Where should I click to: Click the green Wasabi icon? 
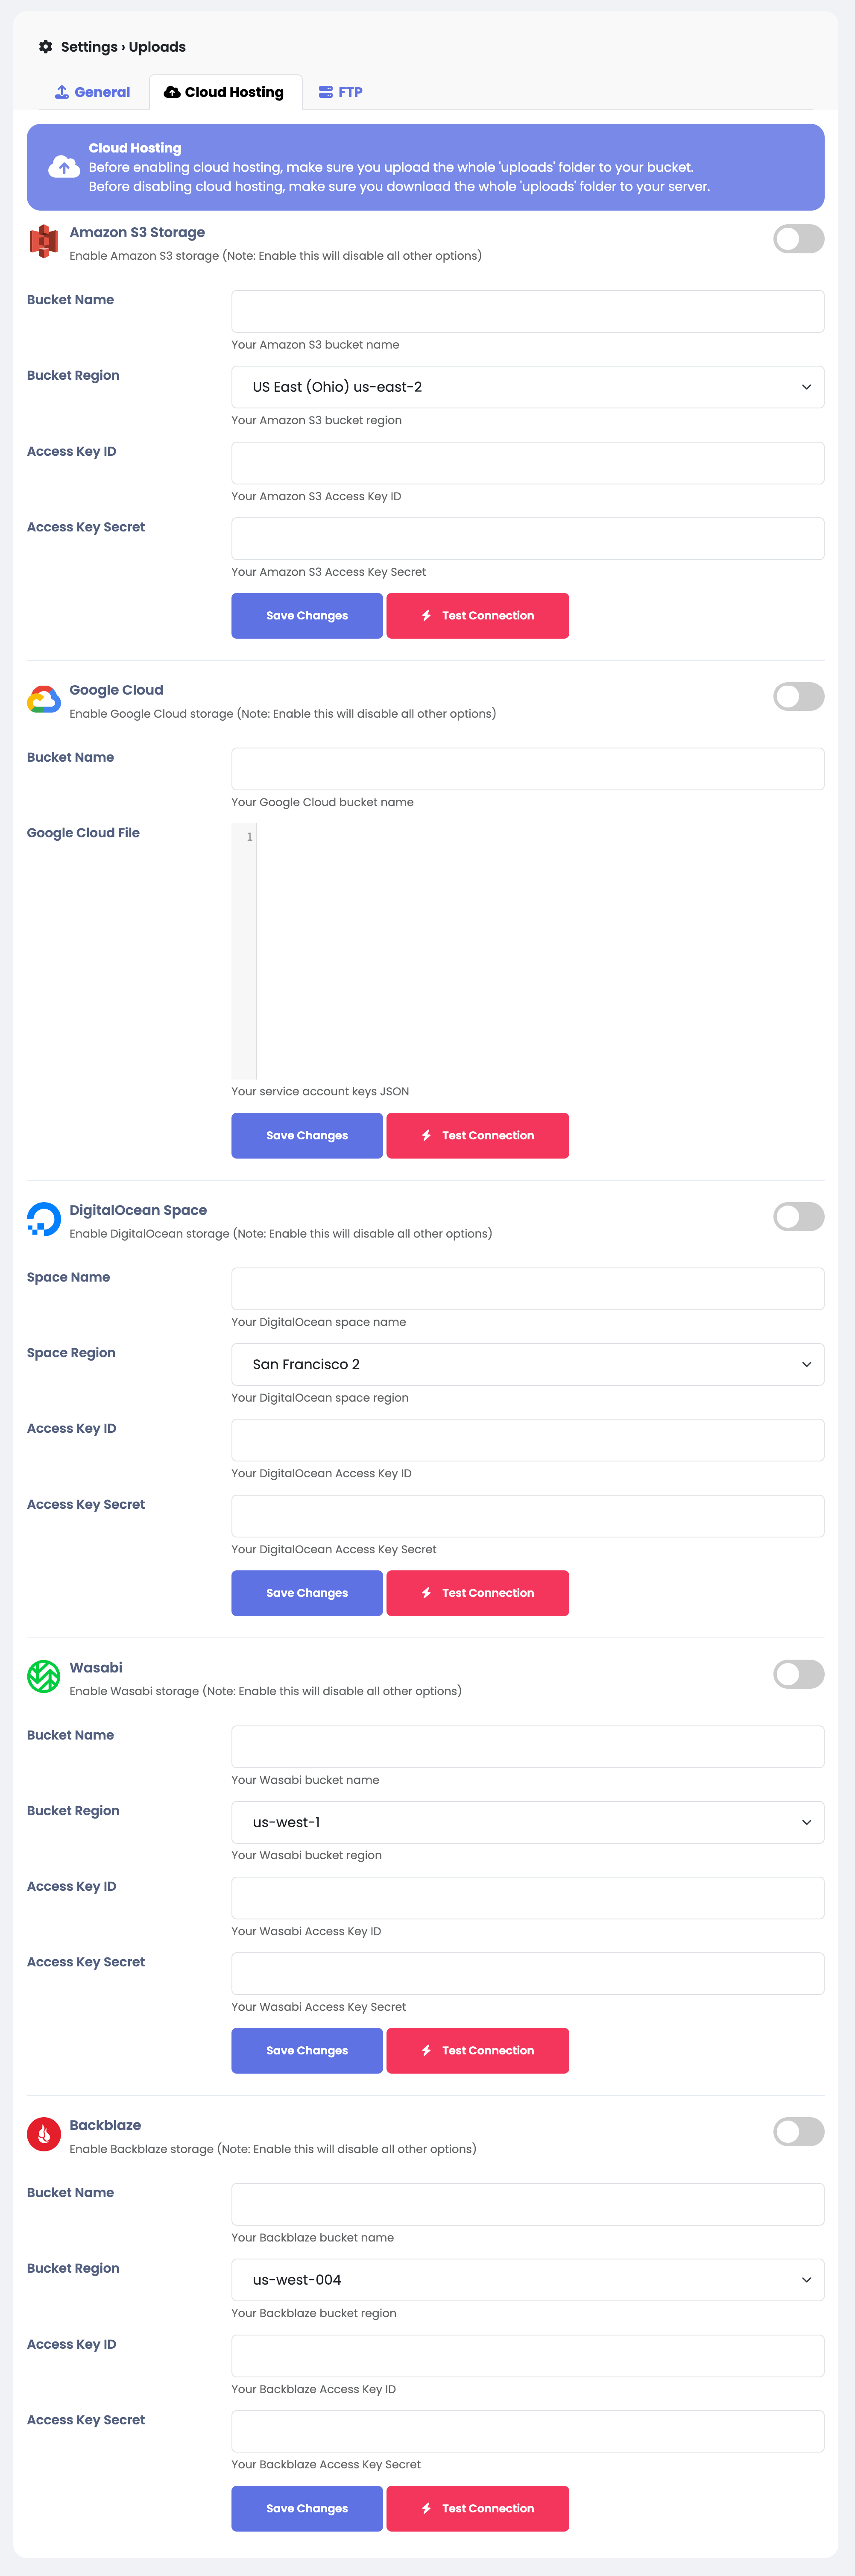click(x=43, y=1675)
